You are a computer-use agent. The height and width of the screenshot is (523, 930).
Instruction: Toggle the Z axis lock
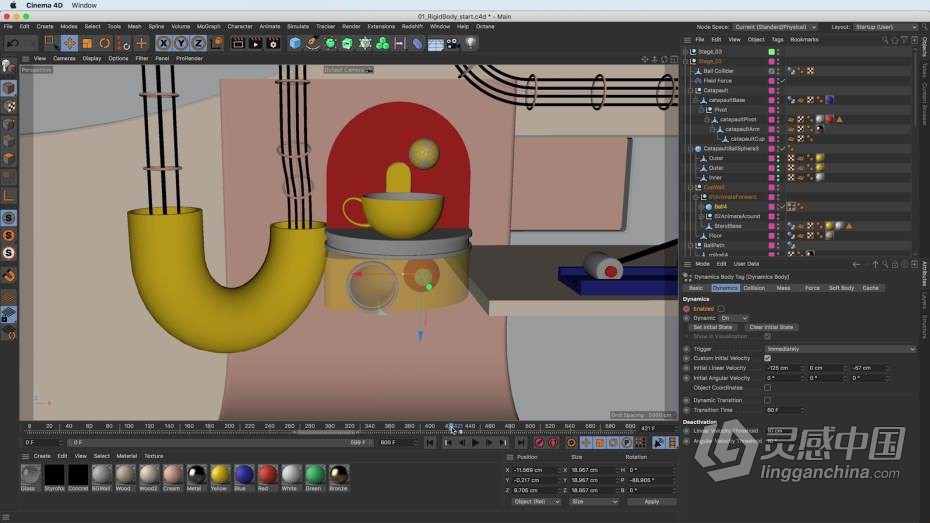pos(198,43)
